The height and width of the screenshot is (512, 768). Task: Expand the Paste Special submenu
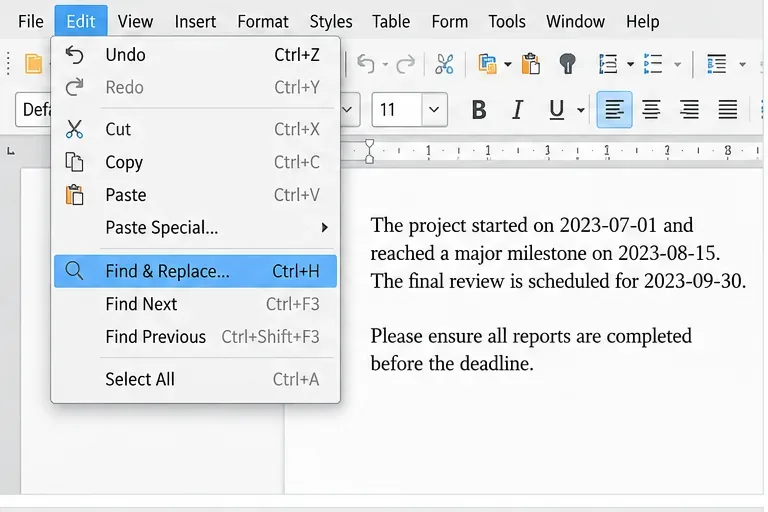click(195, 228)
